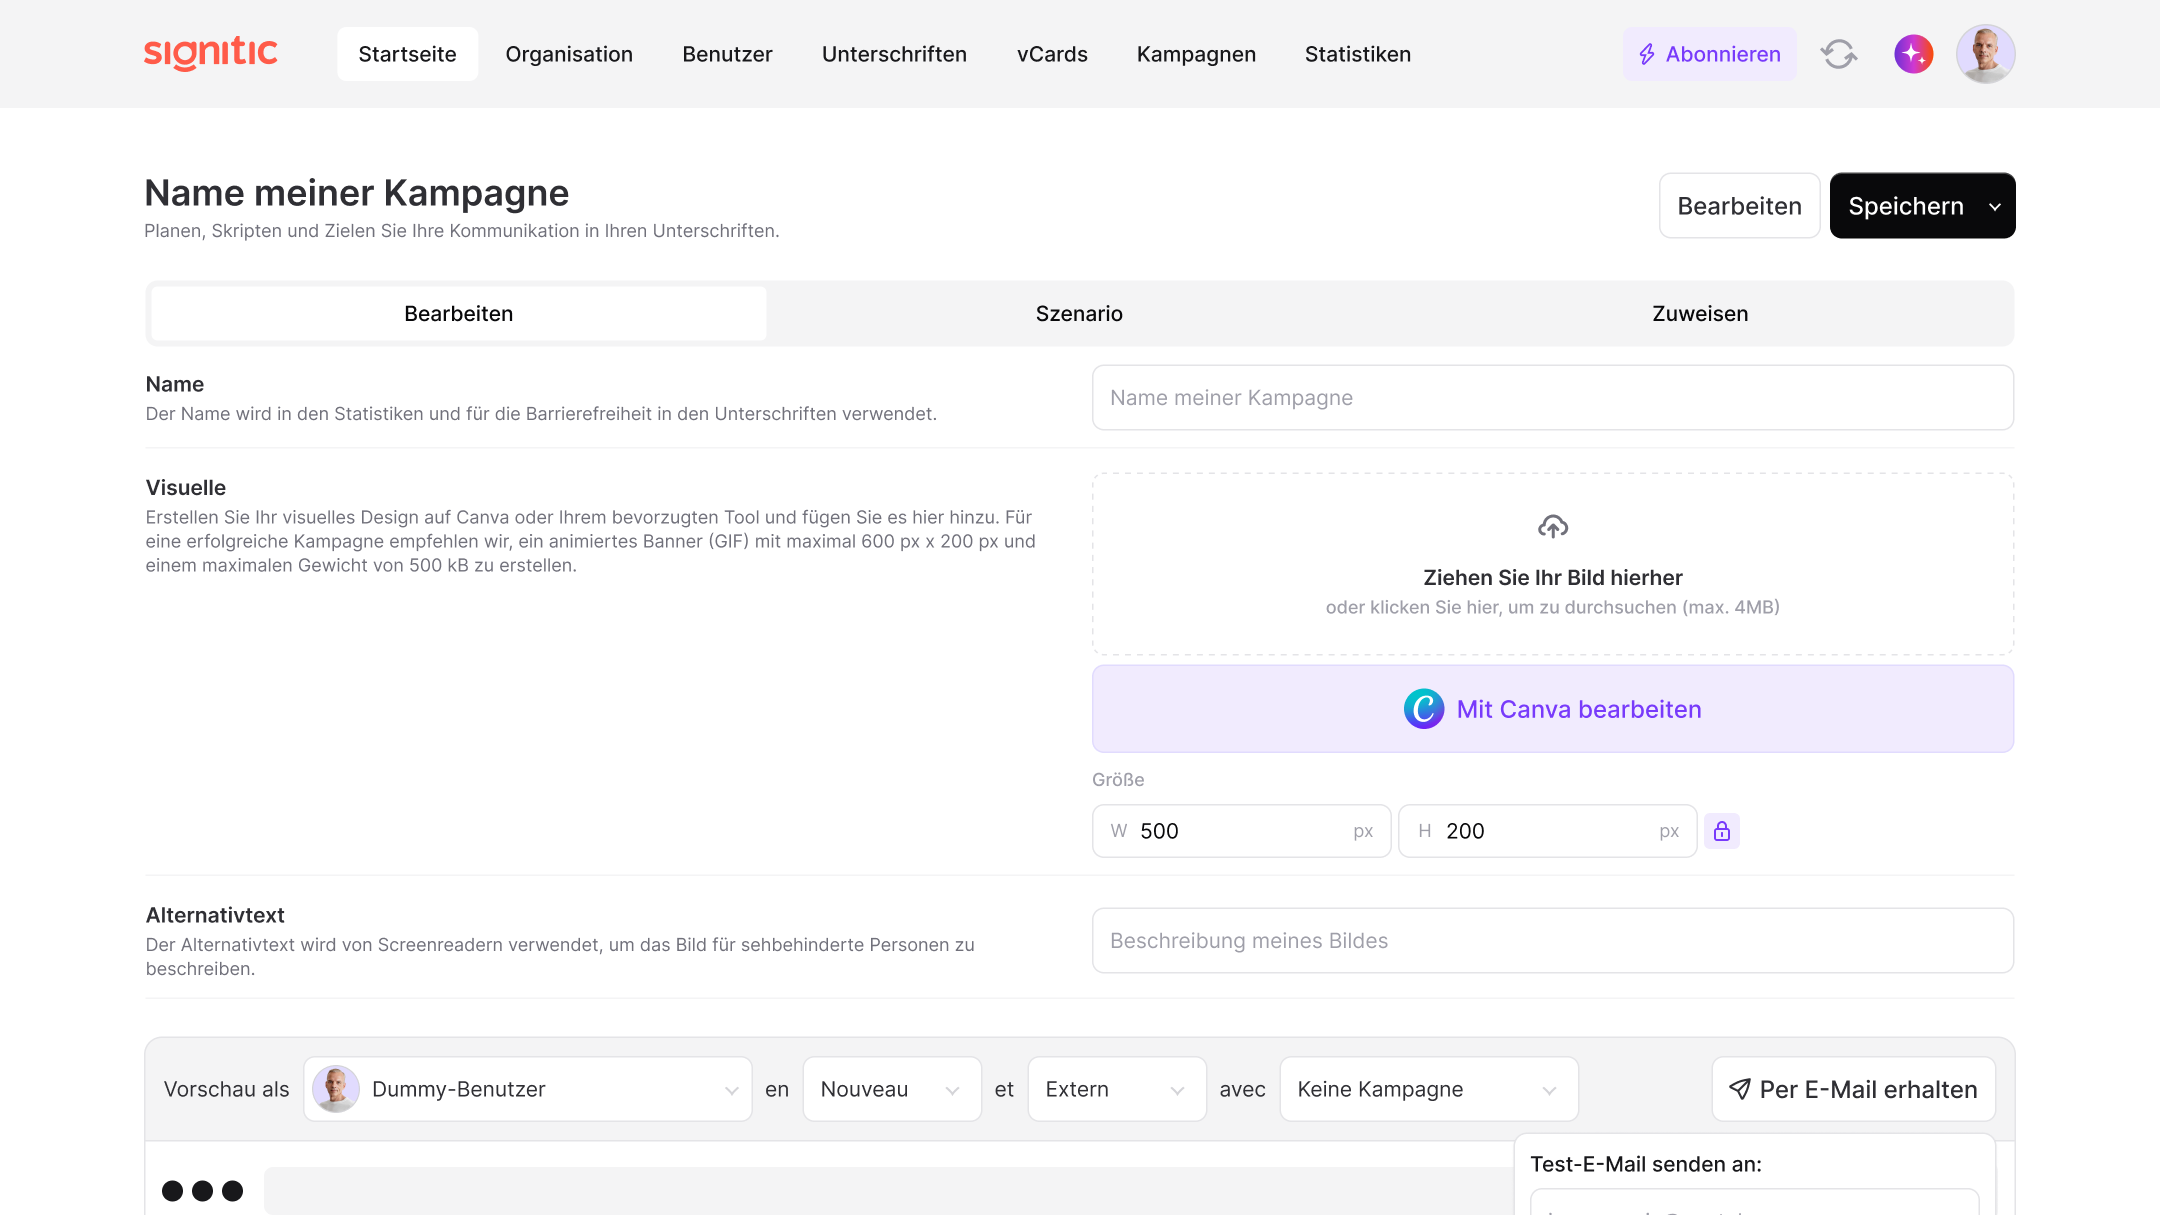Click the Canva logo icon
Viewport: 2160px width, 1215px height.
click(1424, 709)
